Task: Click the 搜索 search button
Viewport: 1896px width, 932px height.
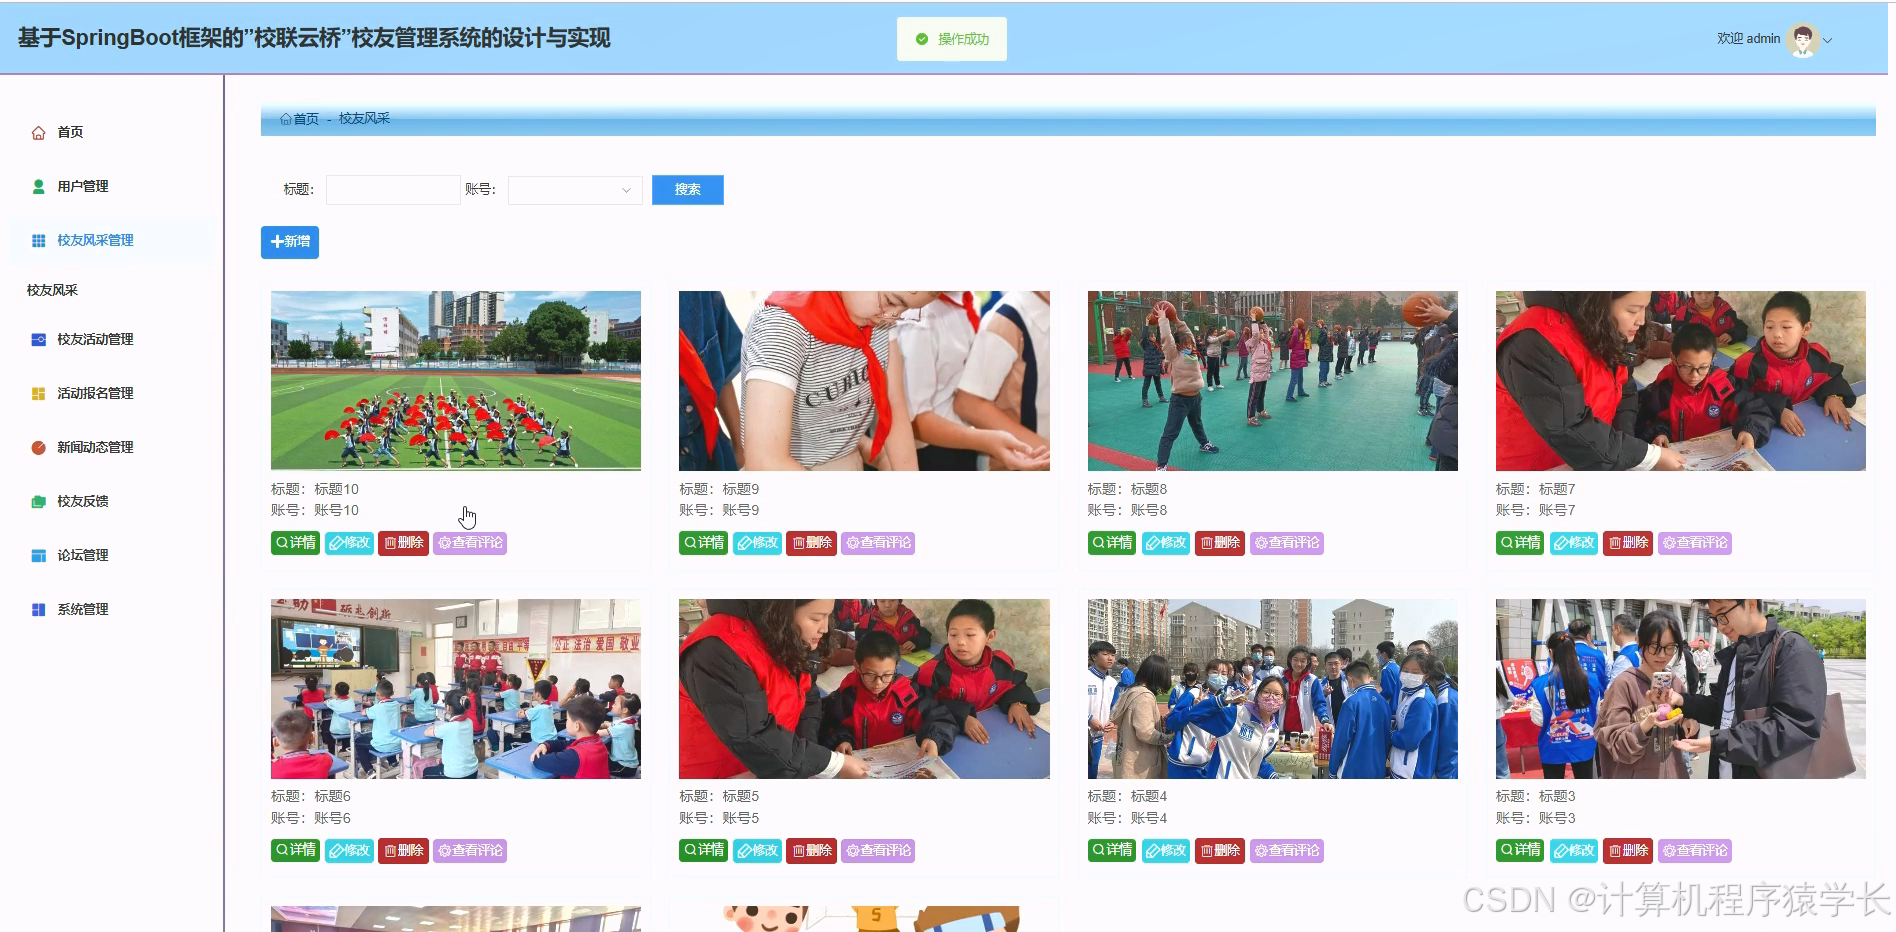Action: 687,189
